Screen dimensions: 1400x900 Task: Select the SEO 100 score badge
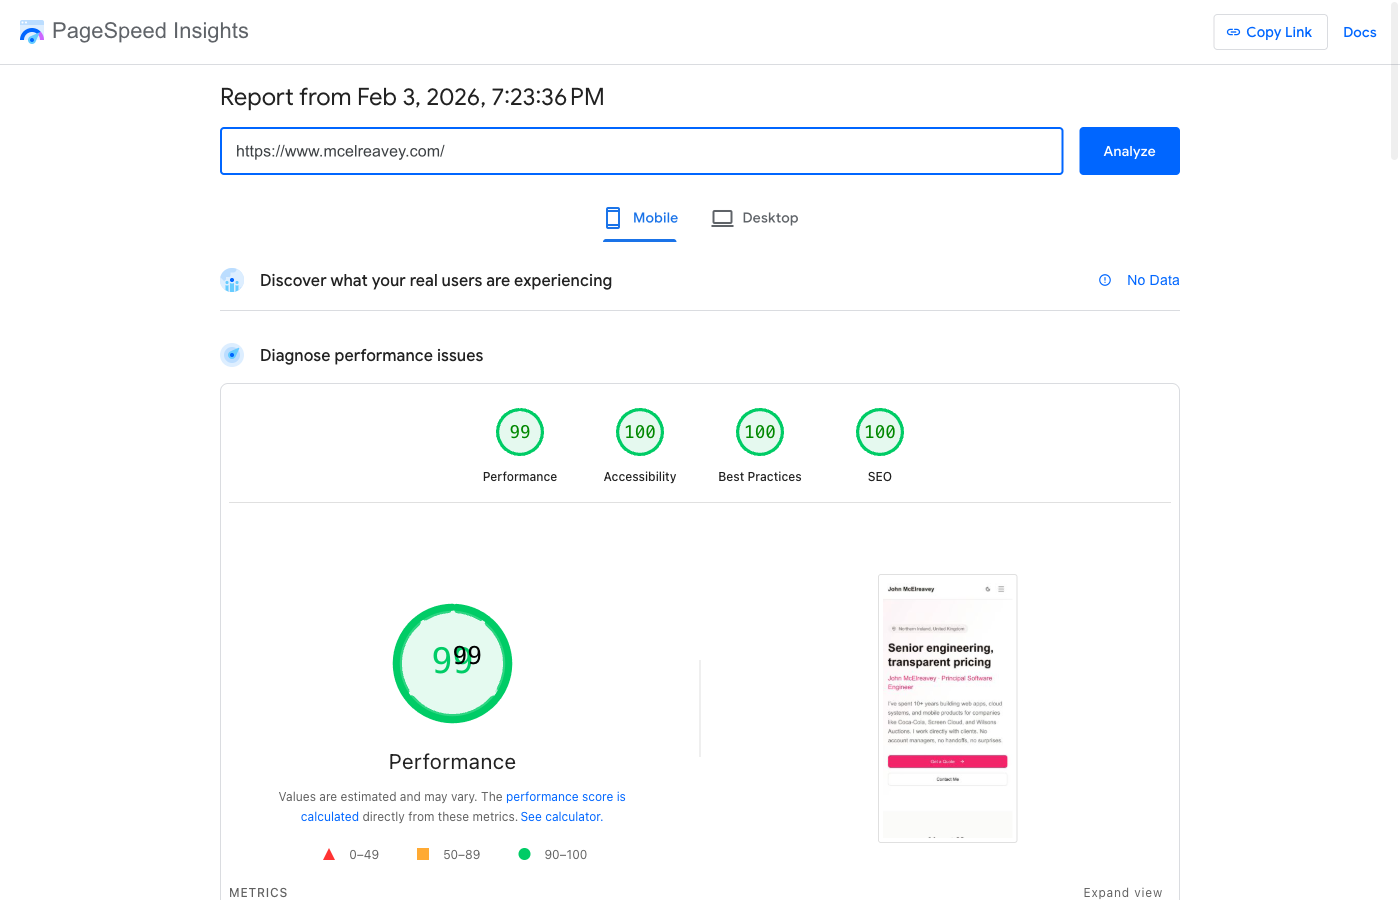[x=880, y=431]
